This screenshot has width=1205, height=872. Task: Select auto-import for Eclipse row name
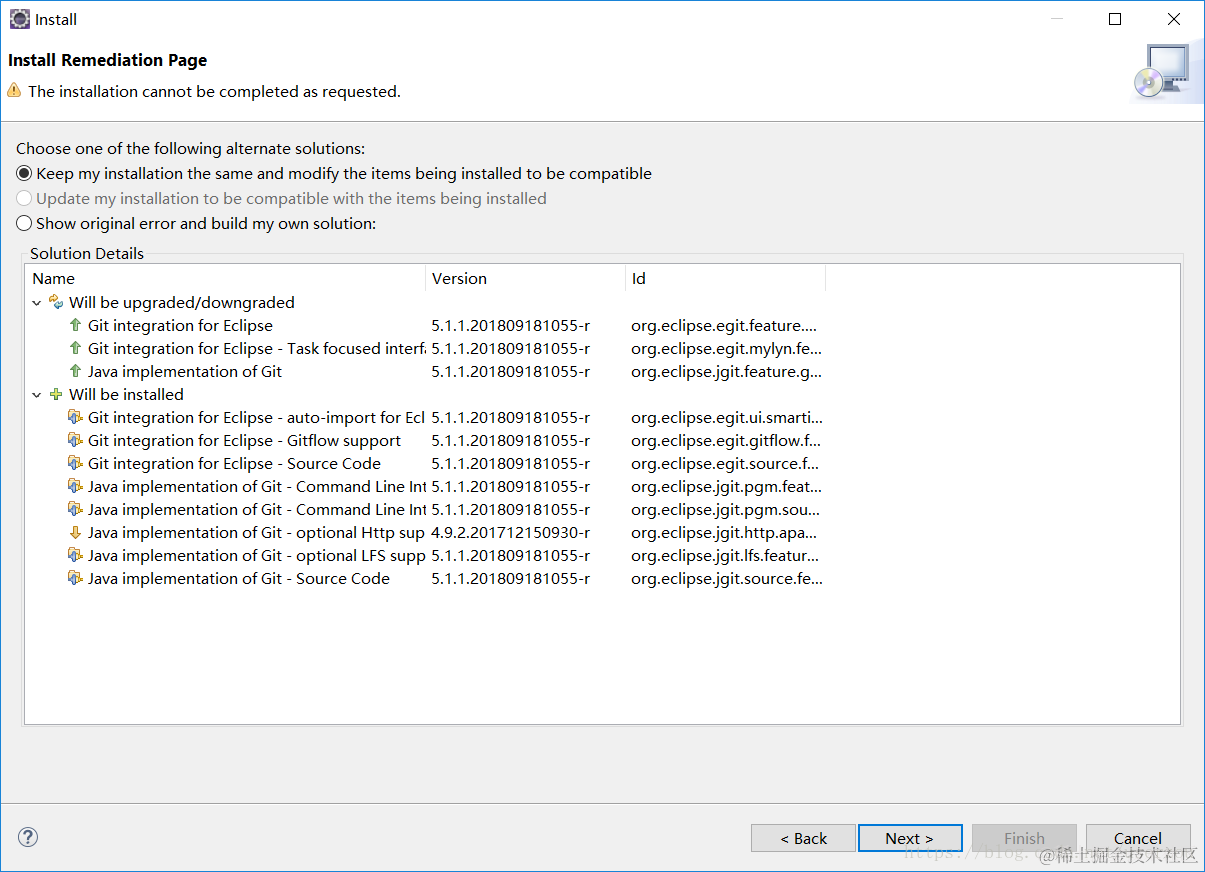pos(256,418)
